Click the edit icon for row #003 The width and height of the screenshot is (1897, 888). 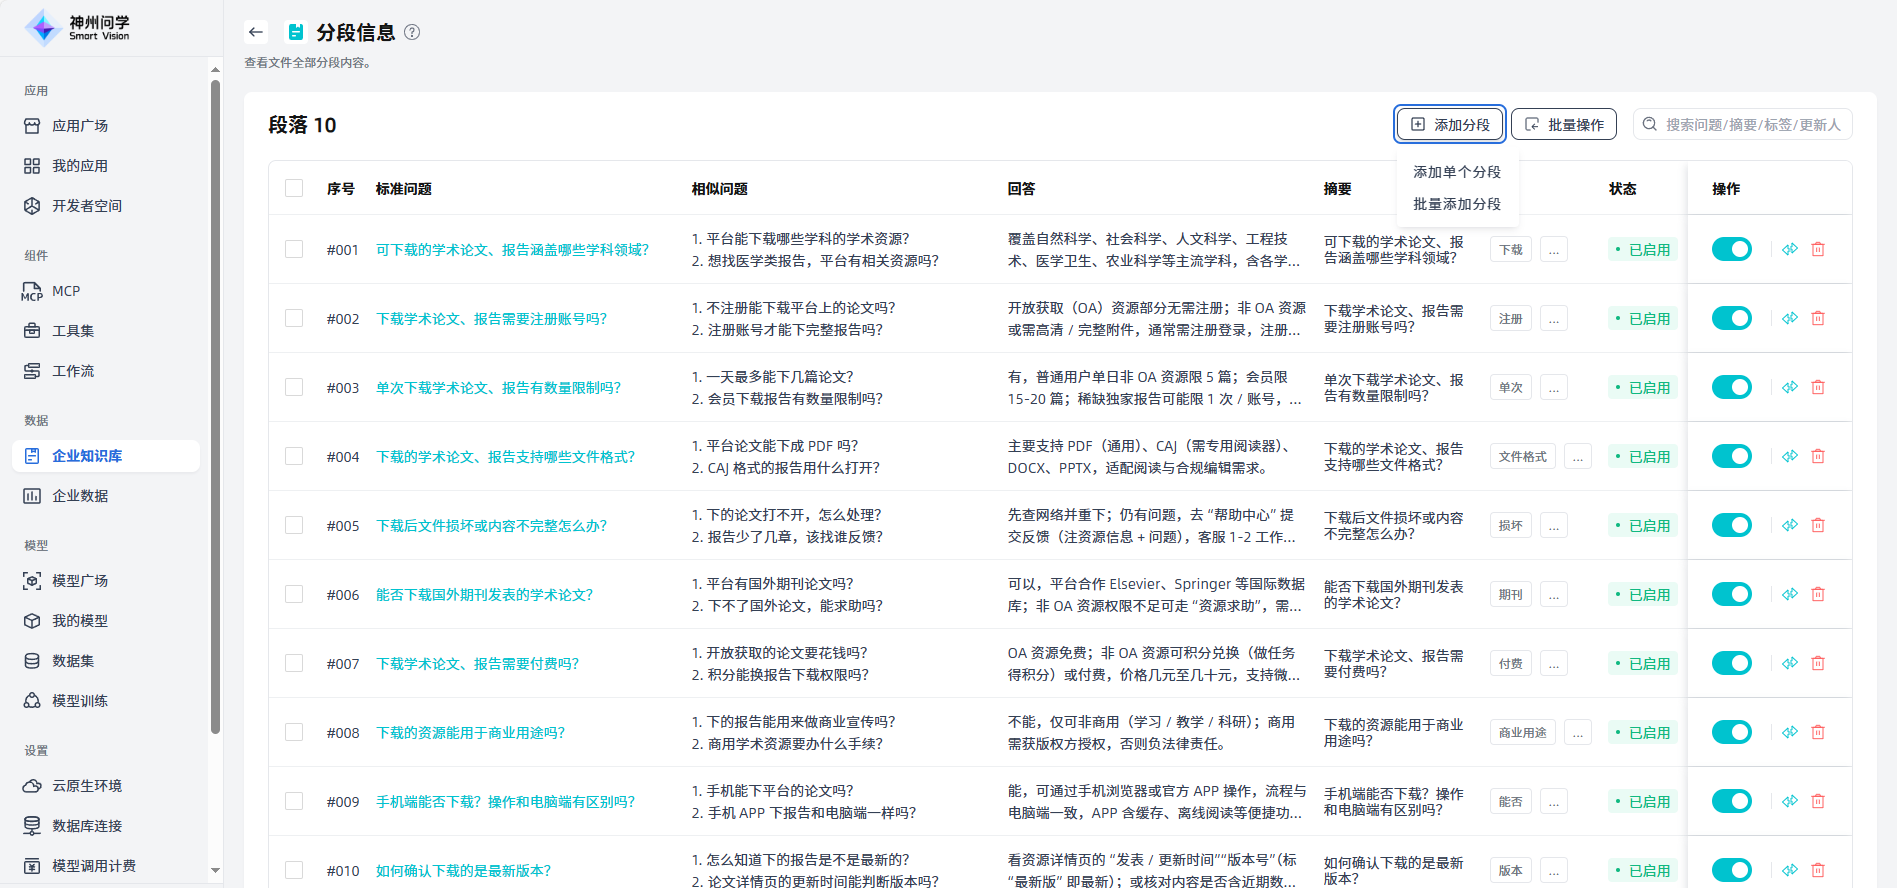tap(1790, 387)
